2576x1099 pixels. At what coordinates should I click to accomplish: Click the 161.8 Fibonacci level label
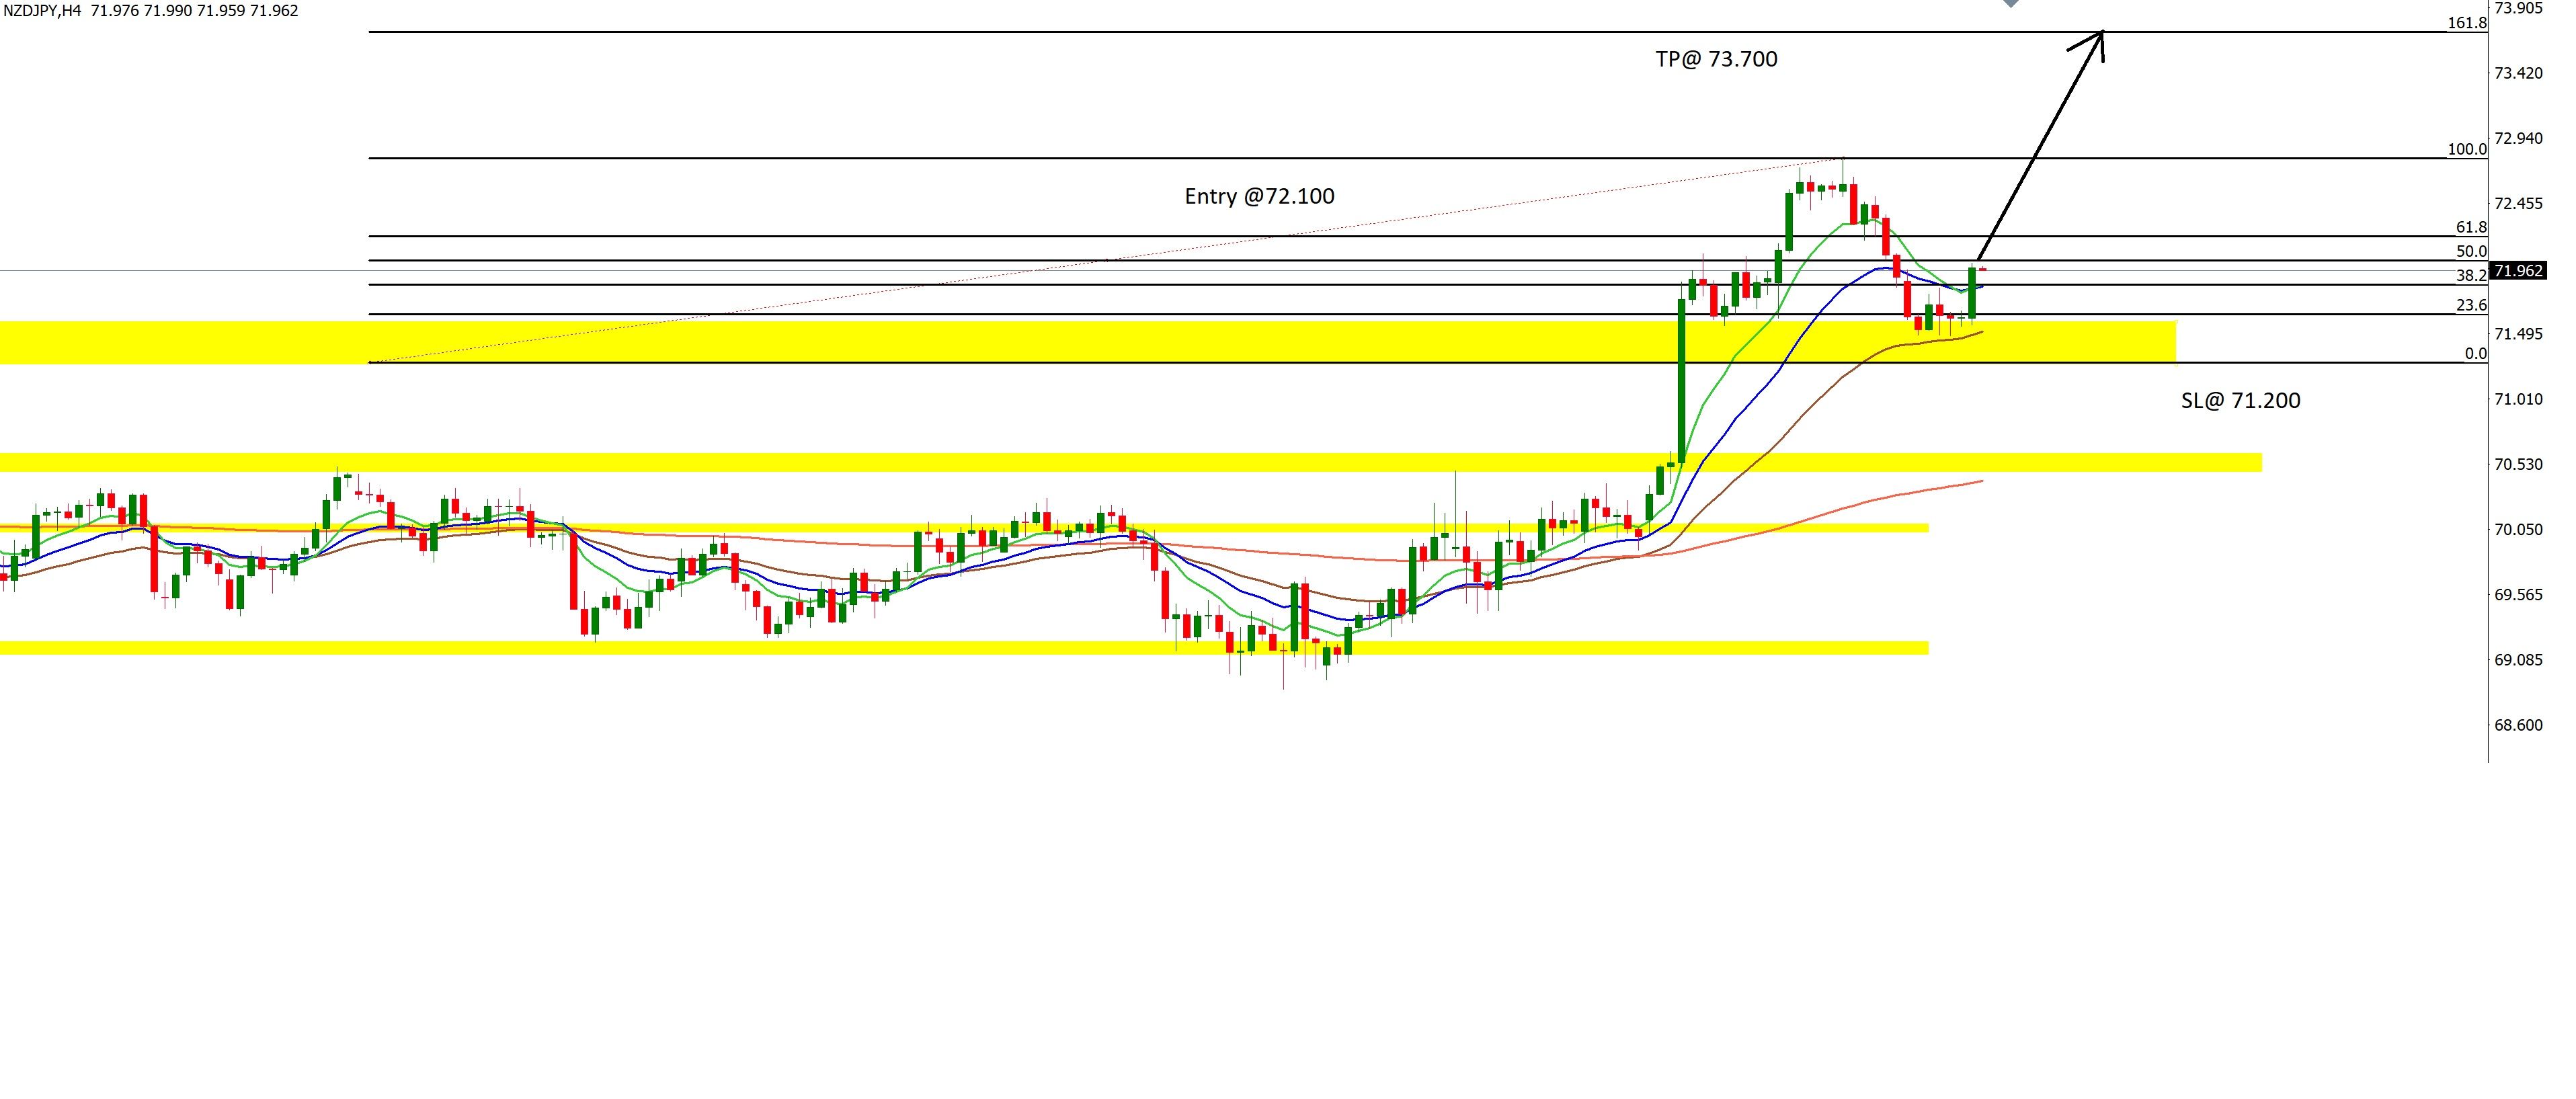pos(2466,23)
